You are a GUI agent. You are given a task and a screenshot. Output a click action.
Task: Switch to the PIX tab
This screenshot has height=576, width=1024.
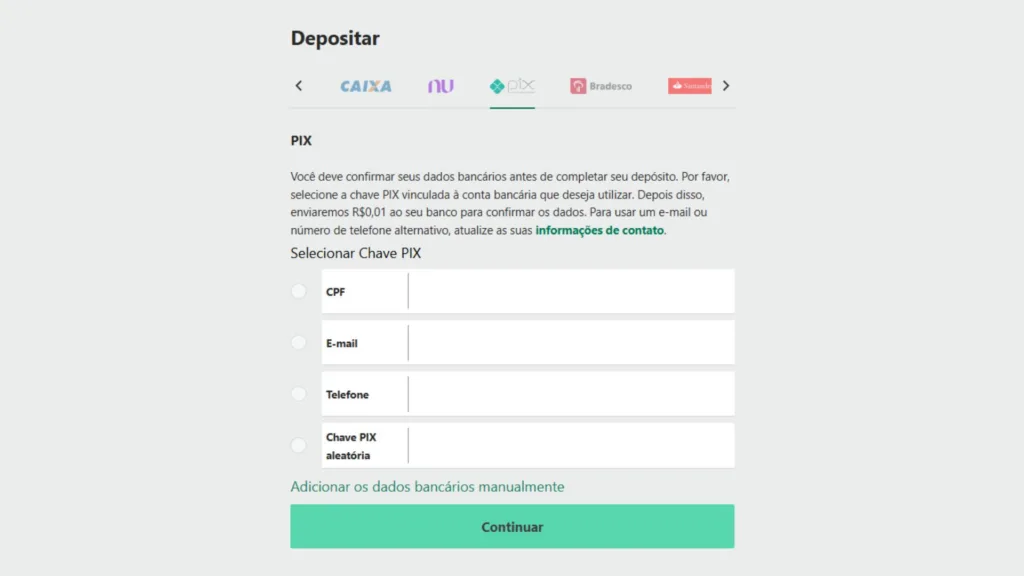click(512, 86)
